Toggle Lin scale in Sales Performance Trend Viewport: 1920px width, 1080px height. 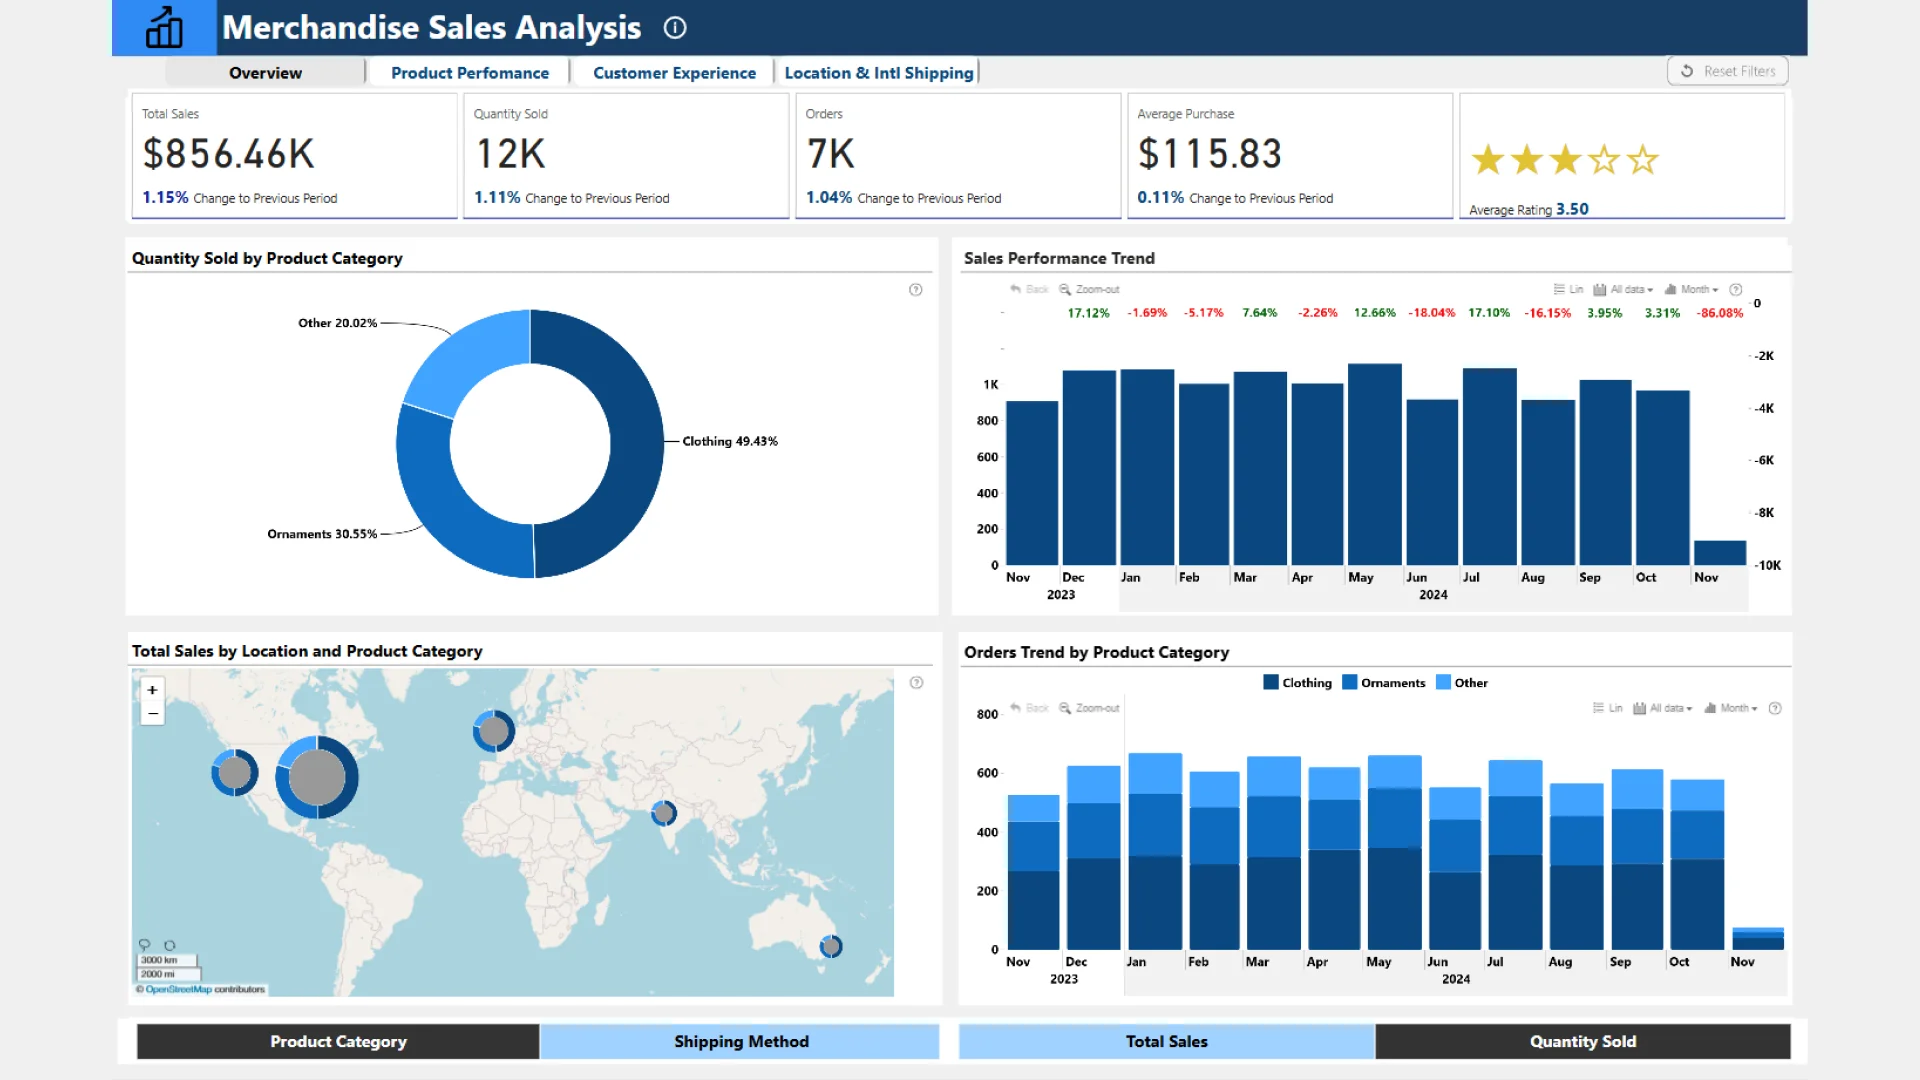(x=1568, y=289)
